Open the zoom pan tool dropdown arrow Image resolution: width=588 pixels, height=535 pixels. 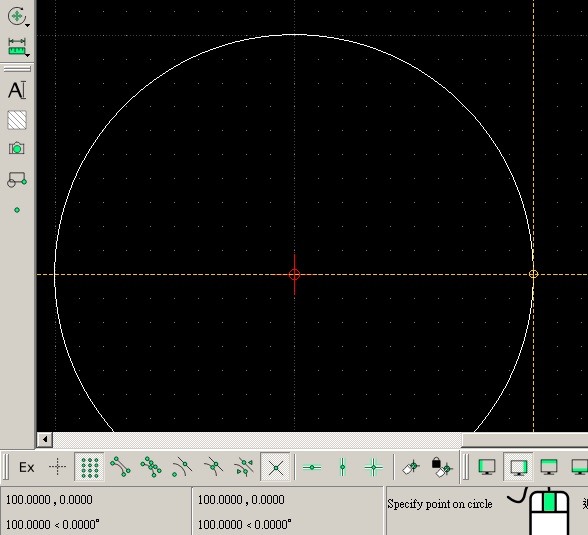tap(27, 25)
